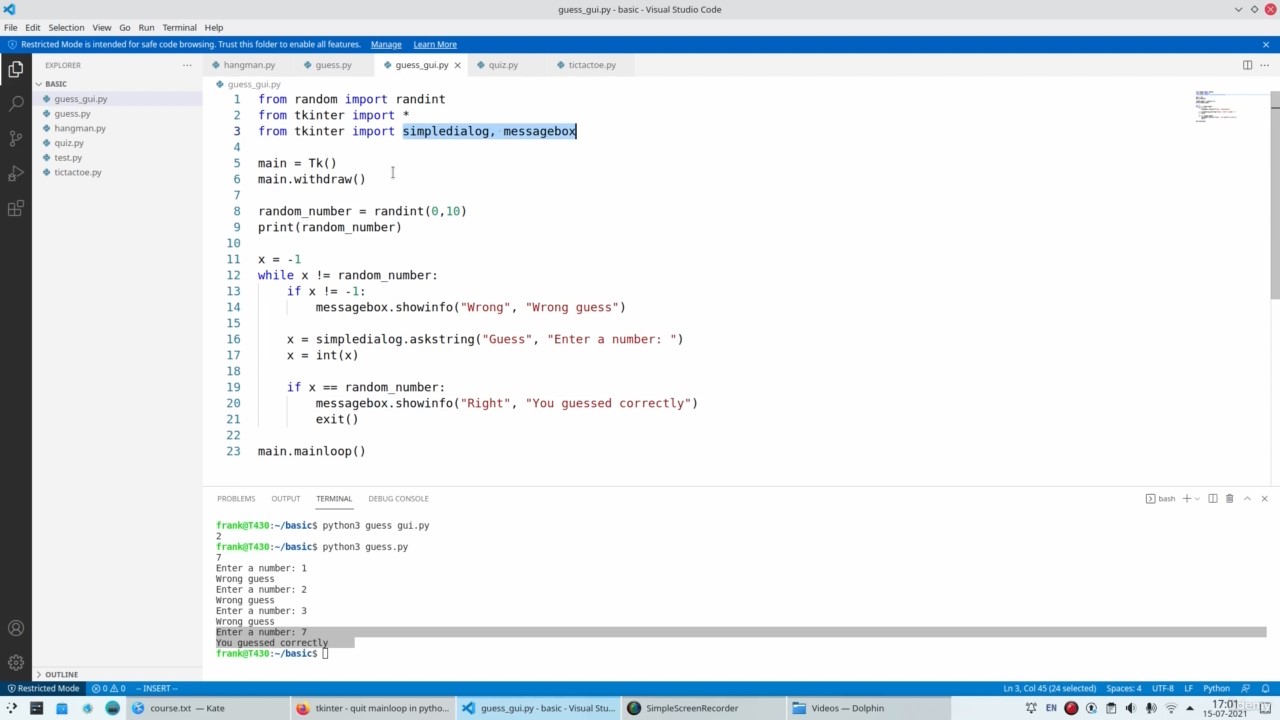Switch to the guess.py tab
Screen dimensions: 1280x720
pos(333,65)
